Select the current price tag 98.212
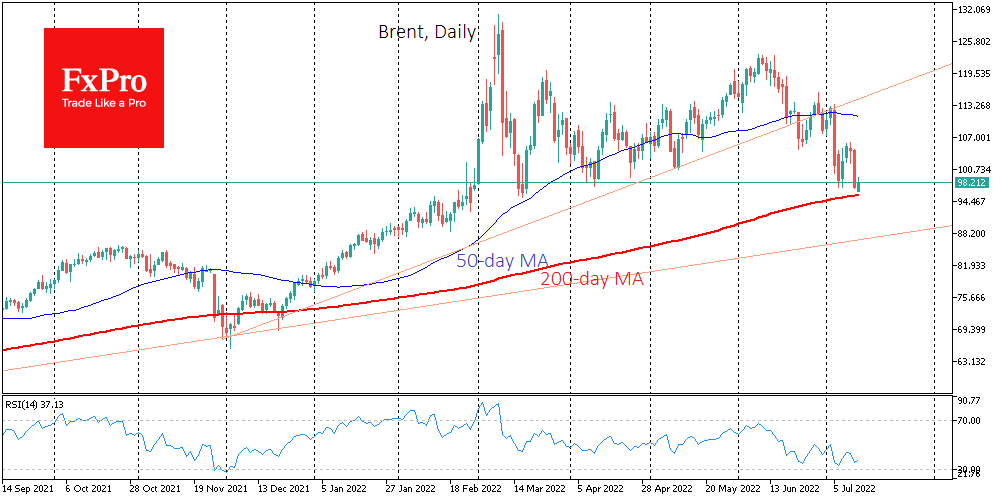This screenshot has height=500, width=1000. click(972, 183)
